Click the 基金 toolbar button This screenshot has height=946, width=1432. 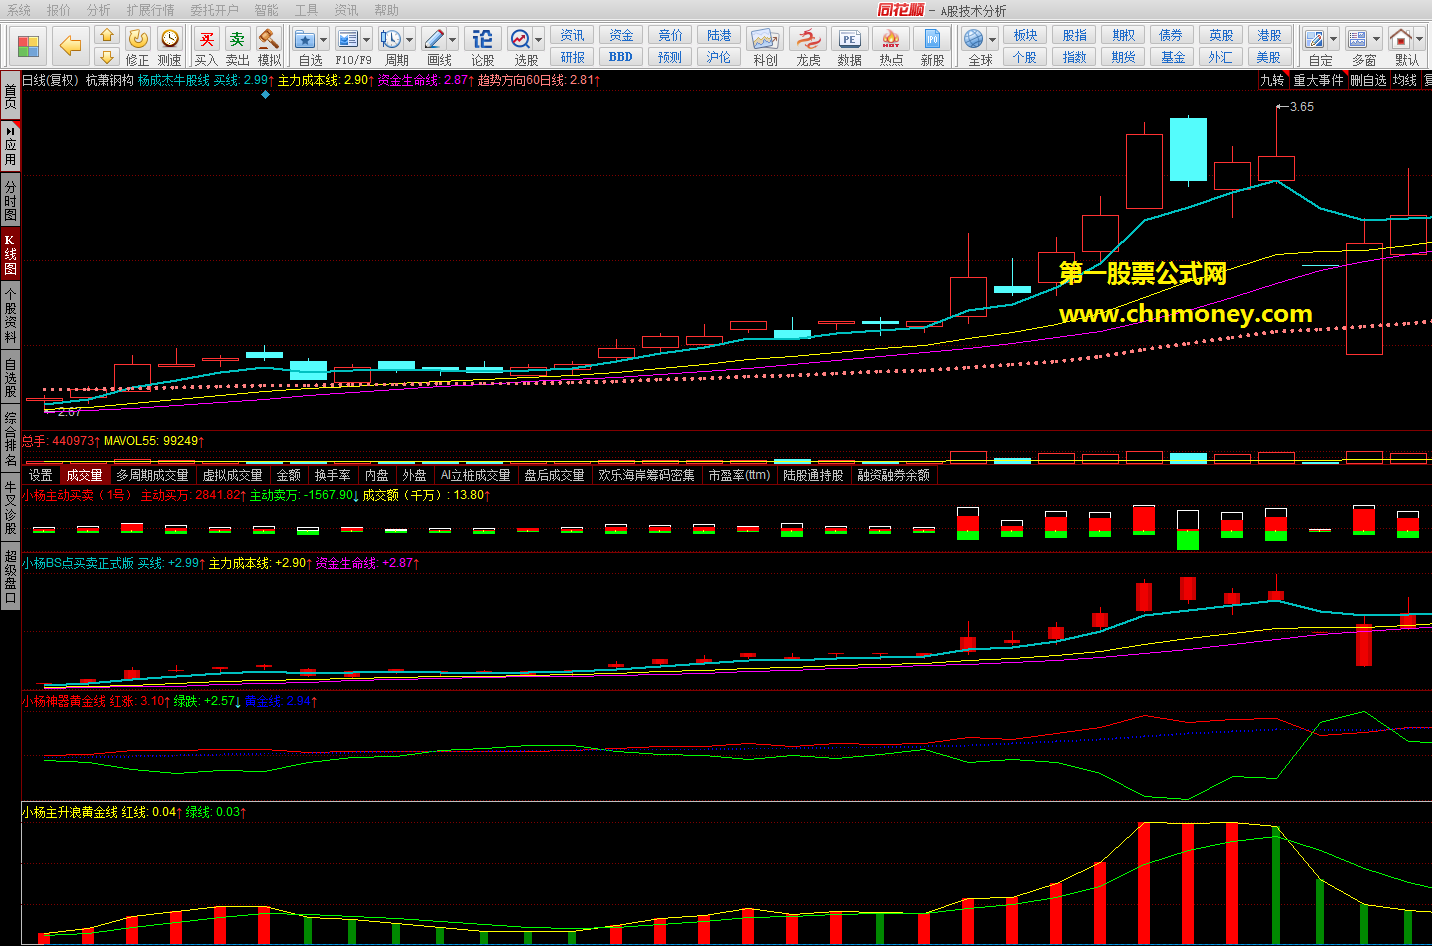tap(1172, 57)
